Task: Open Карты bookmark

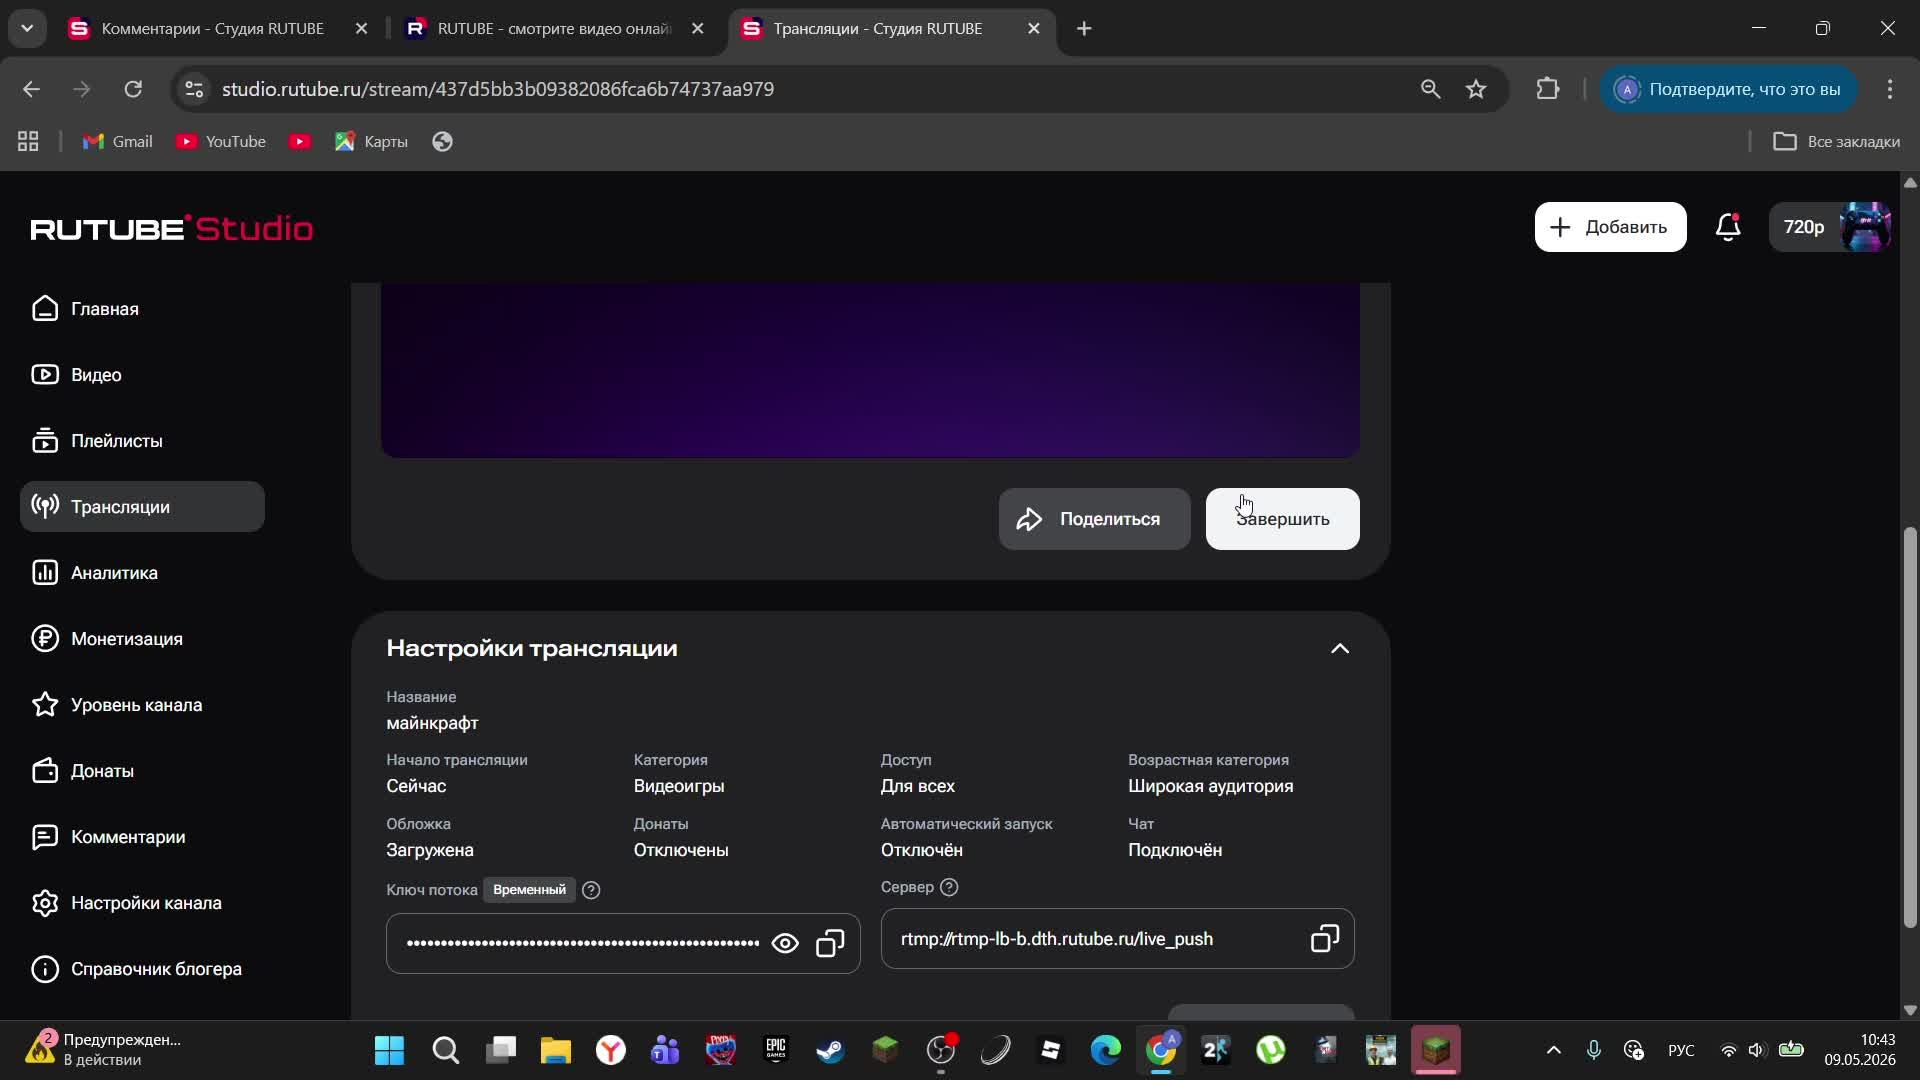Action: pos(371,142)
